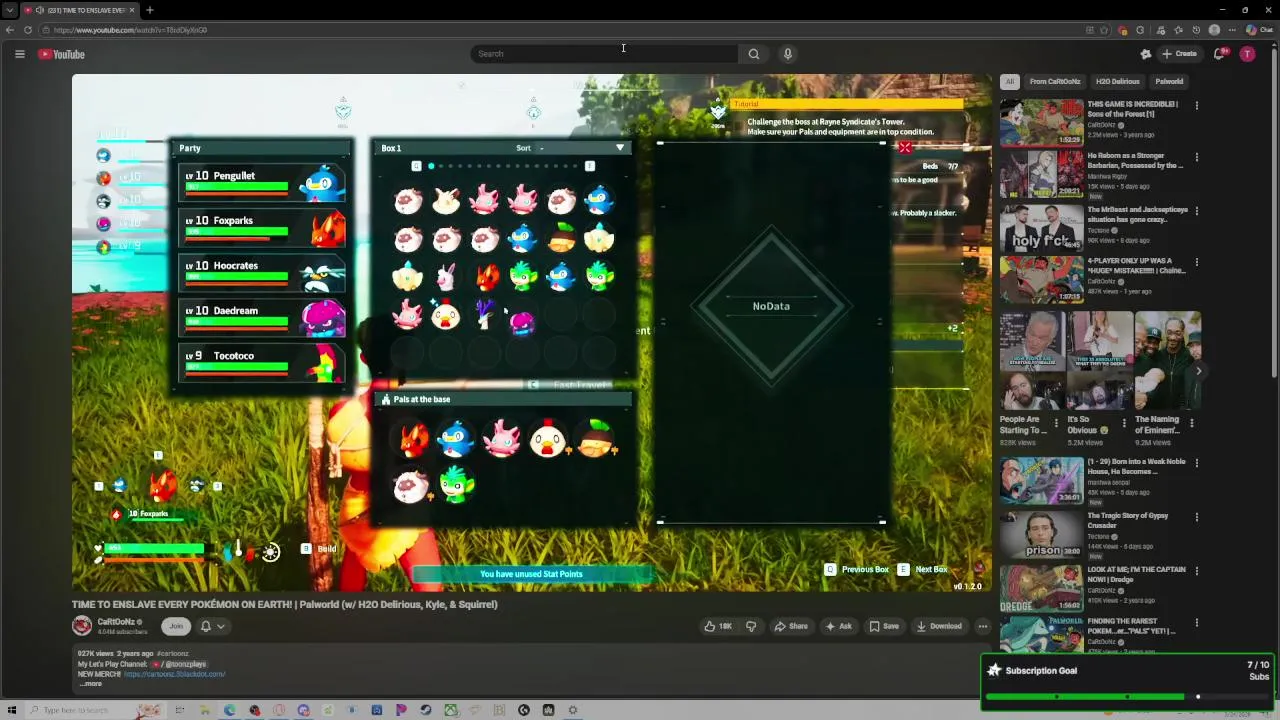The height and width of the screenshot is (720, 1280).
Task: Open the browser profile avatar icon
Action: pyautogui.click(x=1214, y=30)
